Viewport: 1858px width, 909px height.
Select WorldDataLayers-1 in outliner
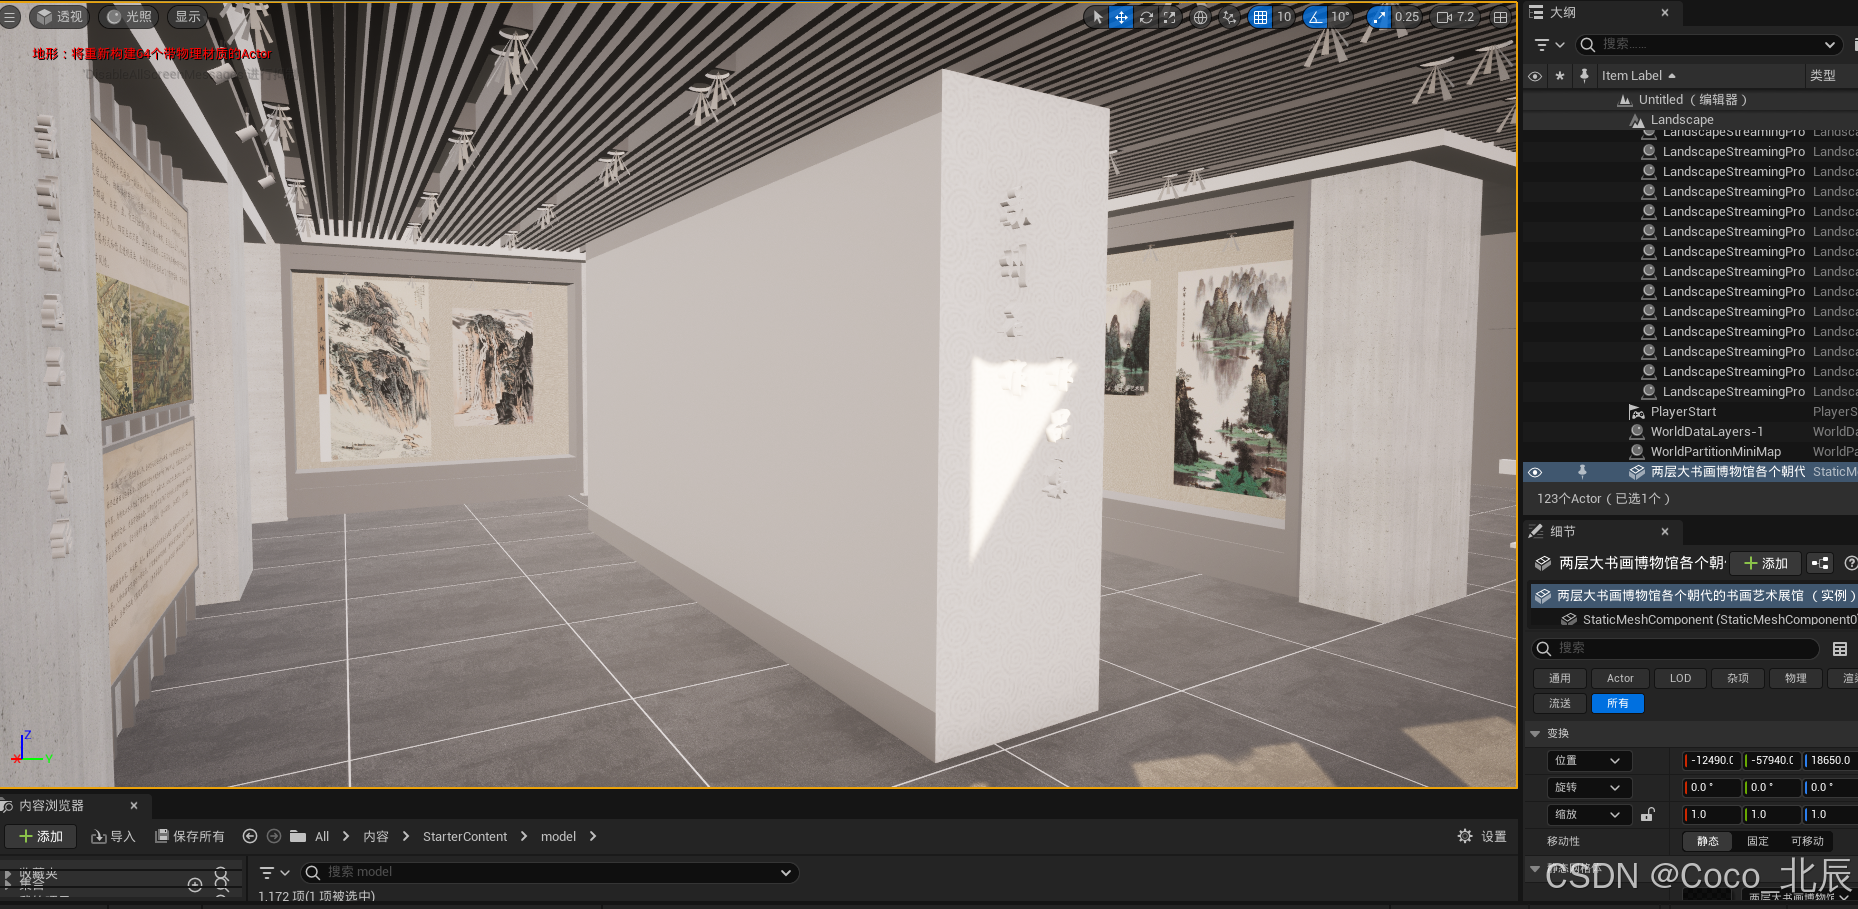(x=1706, y=432)
